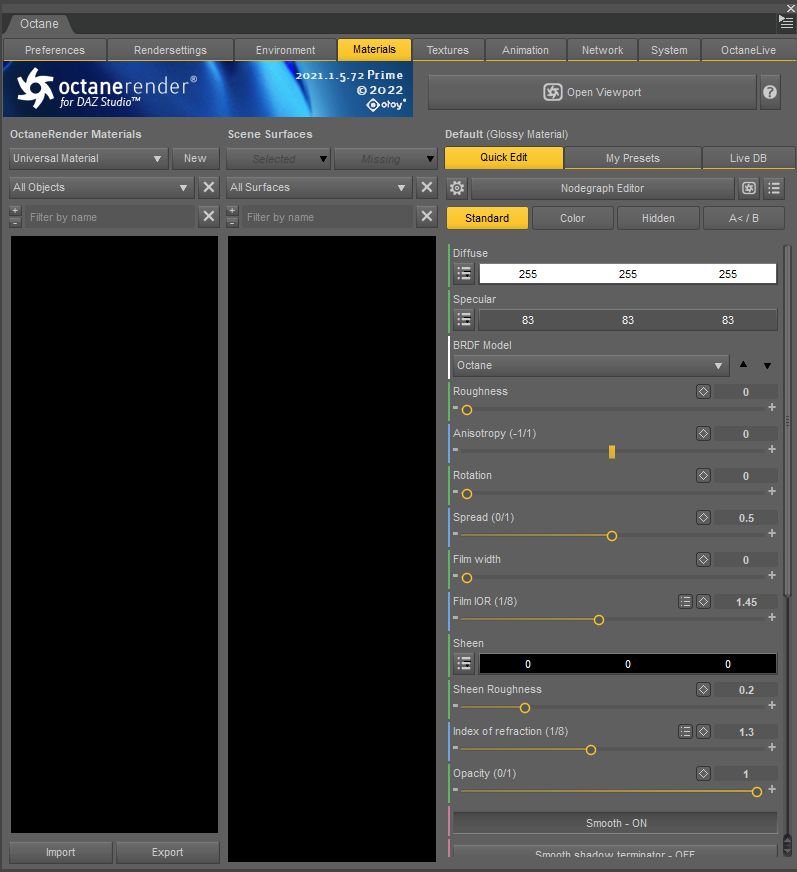The width and height of the screenshot is (797, 872).
Task: Open the Diffuse texture list icon
Action: click(x=464, y=274)
